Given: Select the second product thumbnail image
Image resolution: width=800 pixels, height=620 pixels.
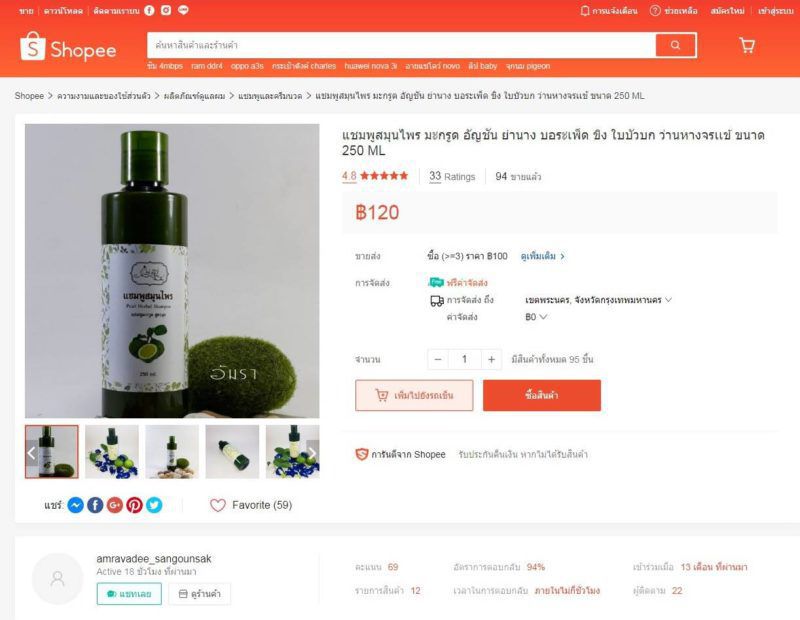Looking at the screenshot, I should (x=112, y=452).
